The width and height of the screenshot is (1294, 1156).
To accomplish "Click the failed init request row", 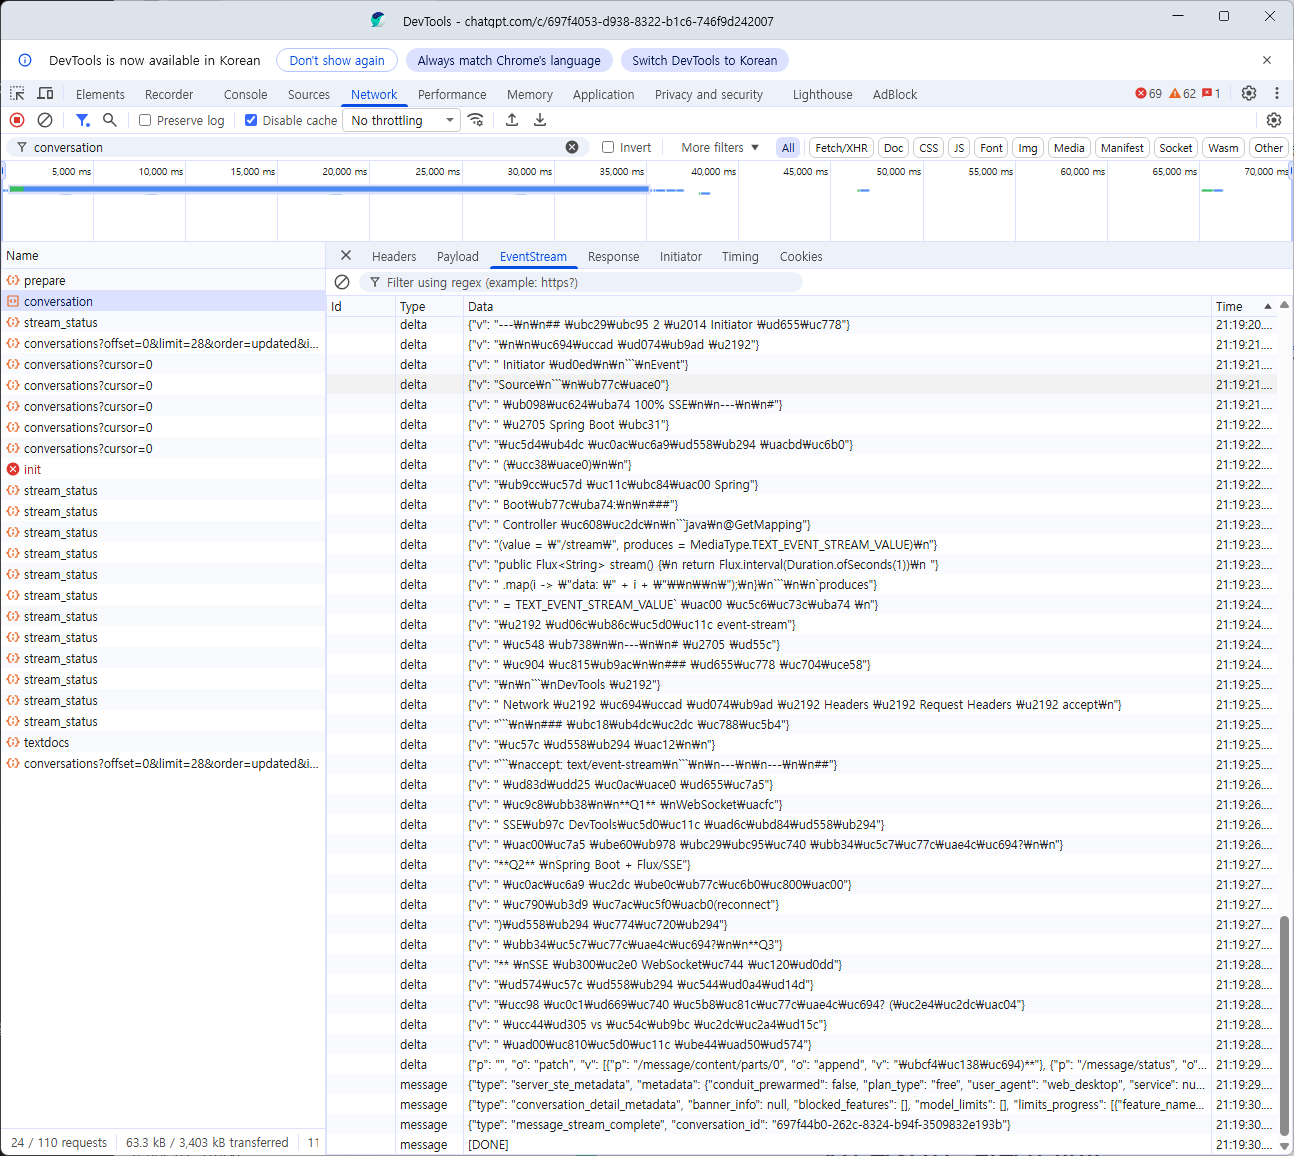I will [x=162, y=469].
